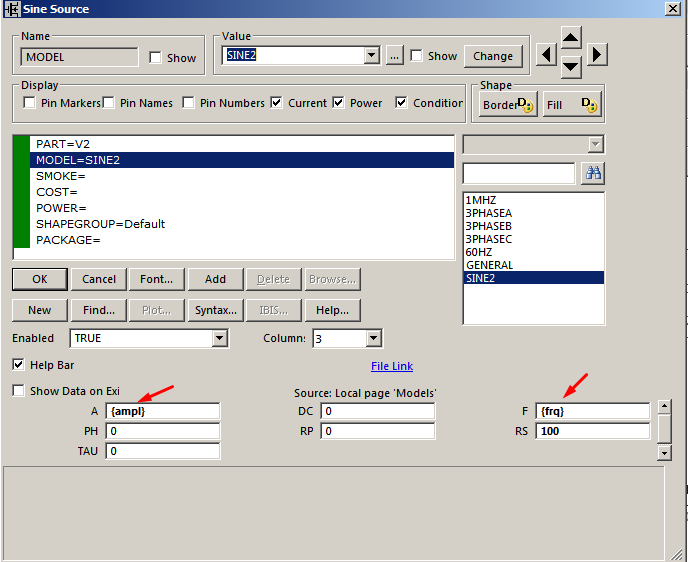The height and width of the screenshot is (562, 688).
Task: Click the left arrow navigation button
Action: coord(546,55)
